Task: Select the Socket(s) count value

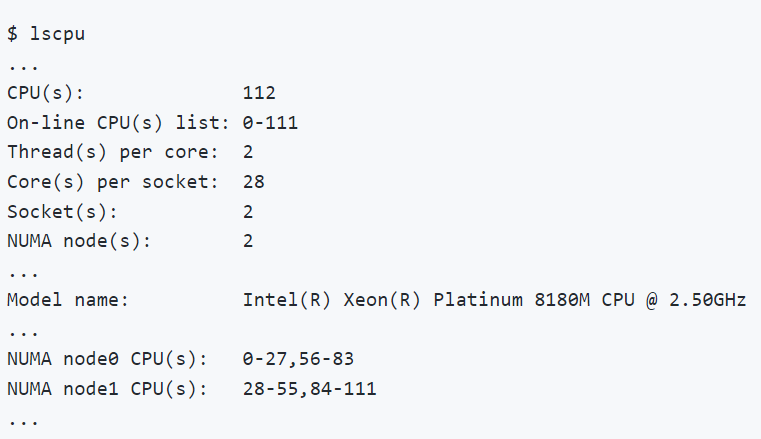Action: [248, 212]
